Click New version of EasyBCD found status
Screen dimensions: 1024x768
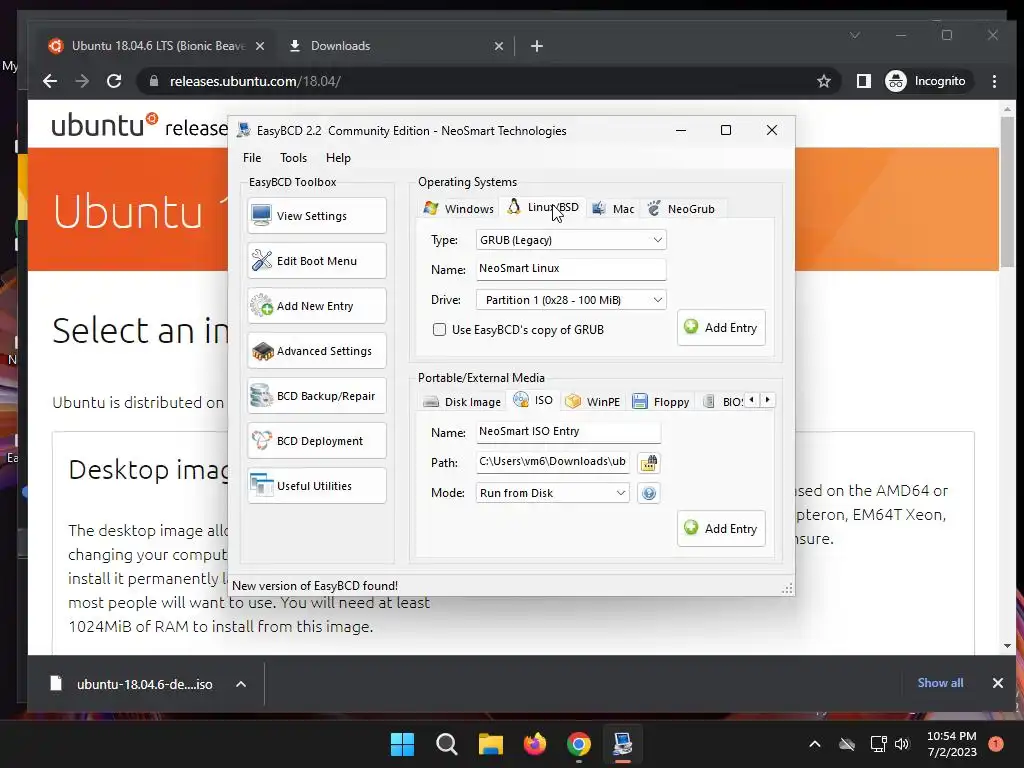pyautogui.click(x=315, y=586)
